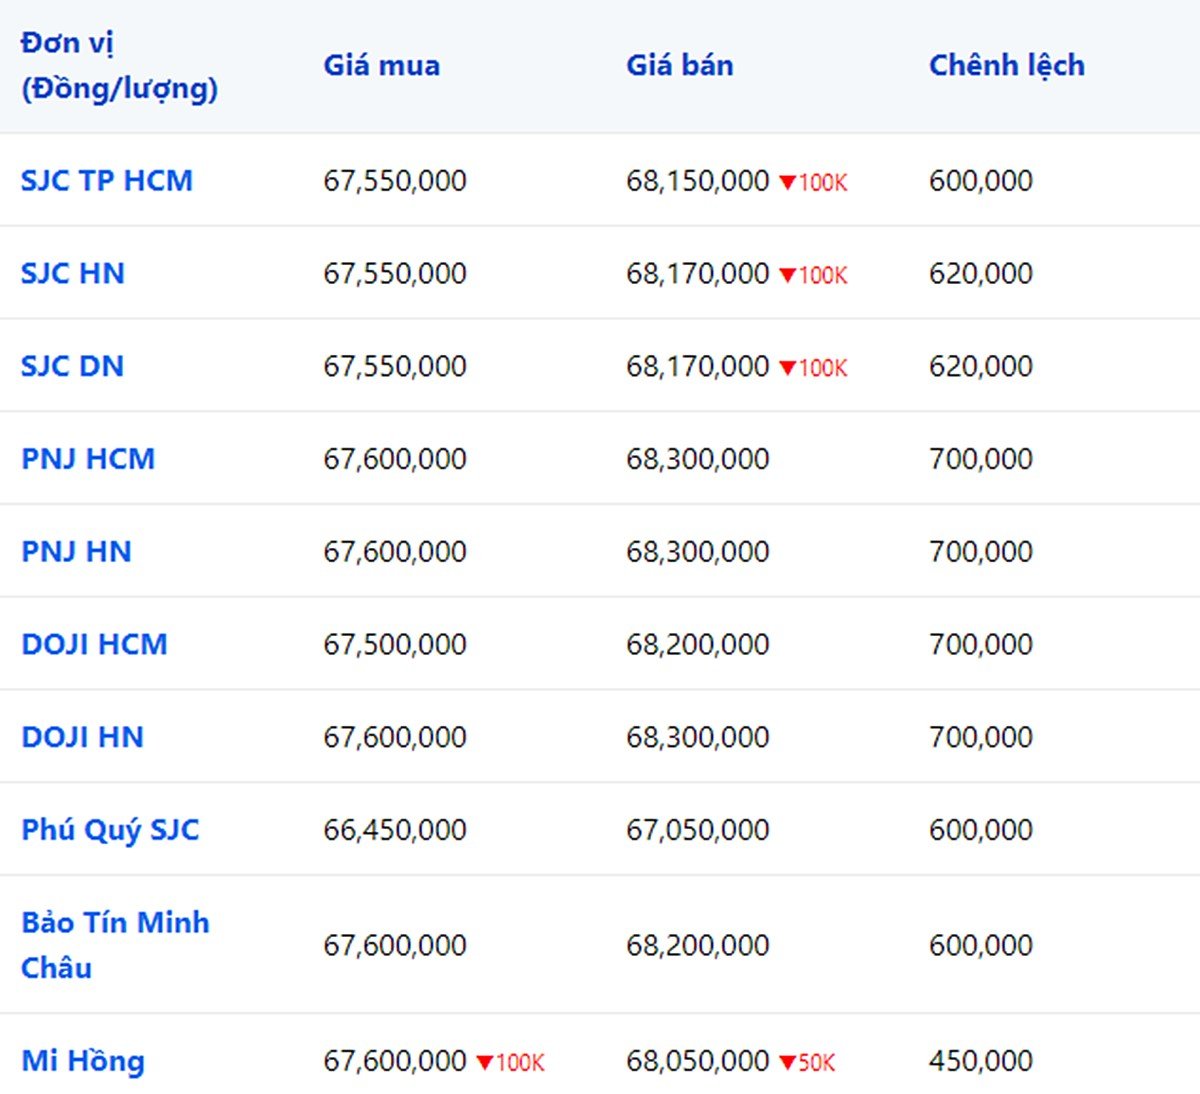Select Phú Quý SJC difference 600,000
This screenshot has width=1200, height=1094.
coord(981,830)
